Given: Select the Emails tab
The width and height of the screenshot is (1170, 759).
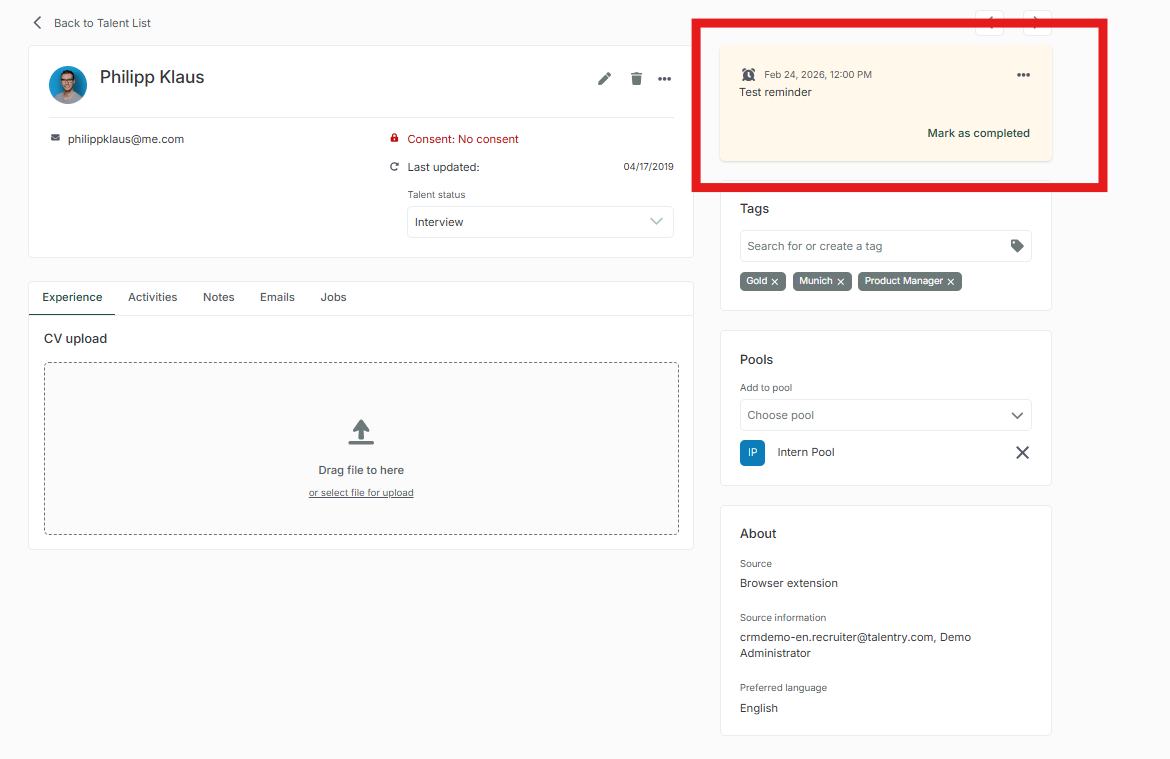Looking at the screenshot, I should click(x=277, y=297).
